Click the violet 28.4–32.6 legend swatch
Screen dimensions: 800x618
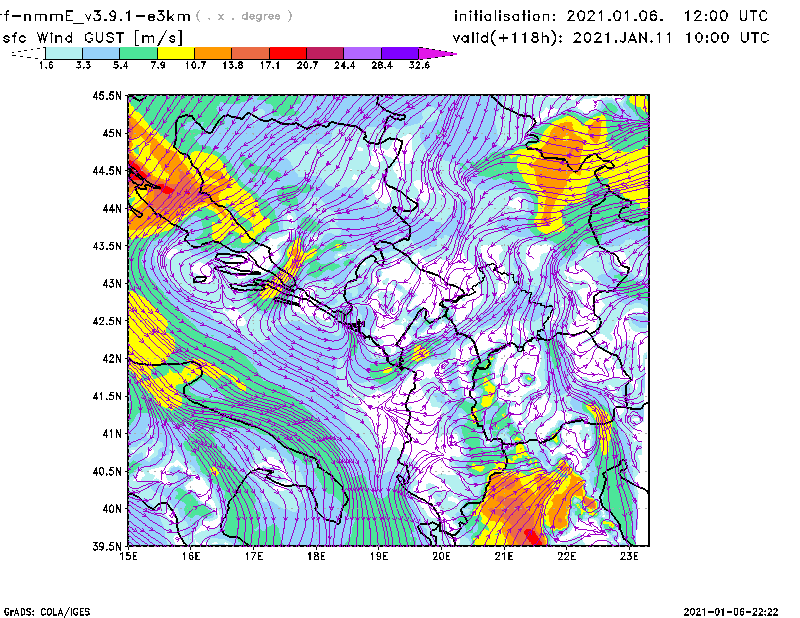(400, 53)
